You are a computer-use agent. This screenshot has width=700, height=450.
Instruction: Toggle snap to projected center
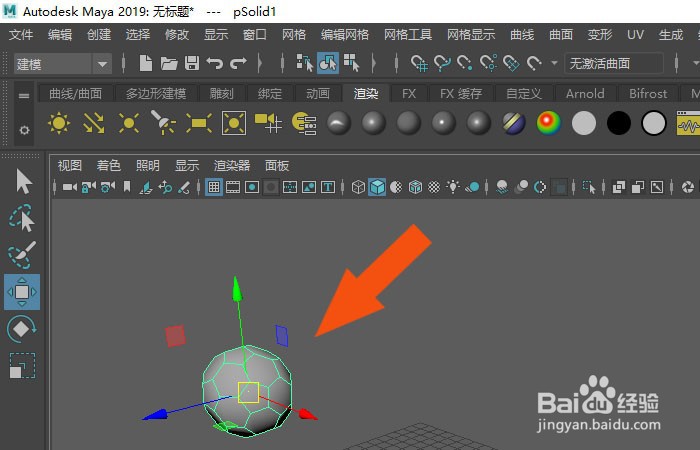point(488,63)
